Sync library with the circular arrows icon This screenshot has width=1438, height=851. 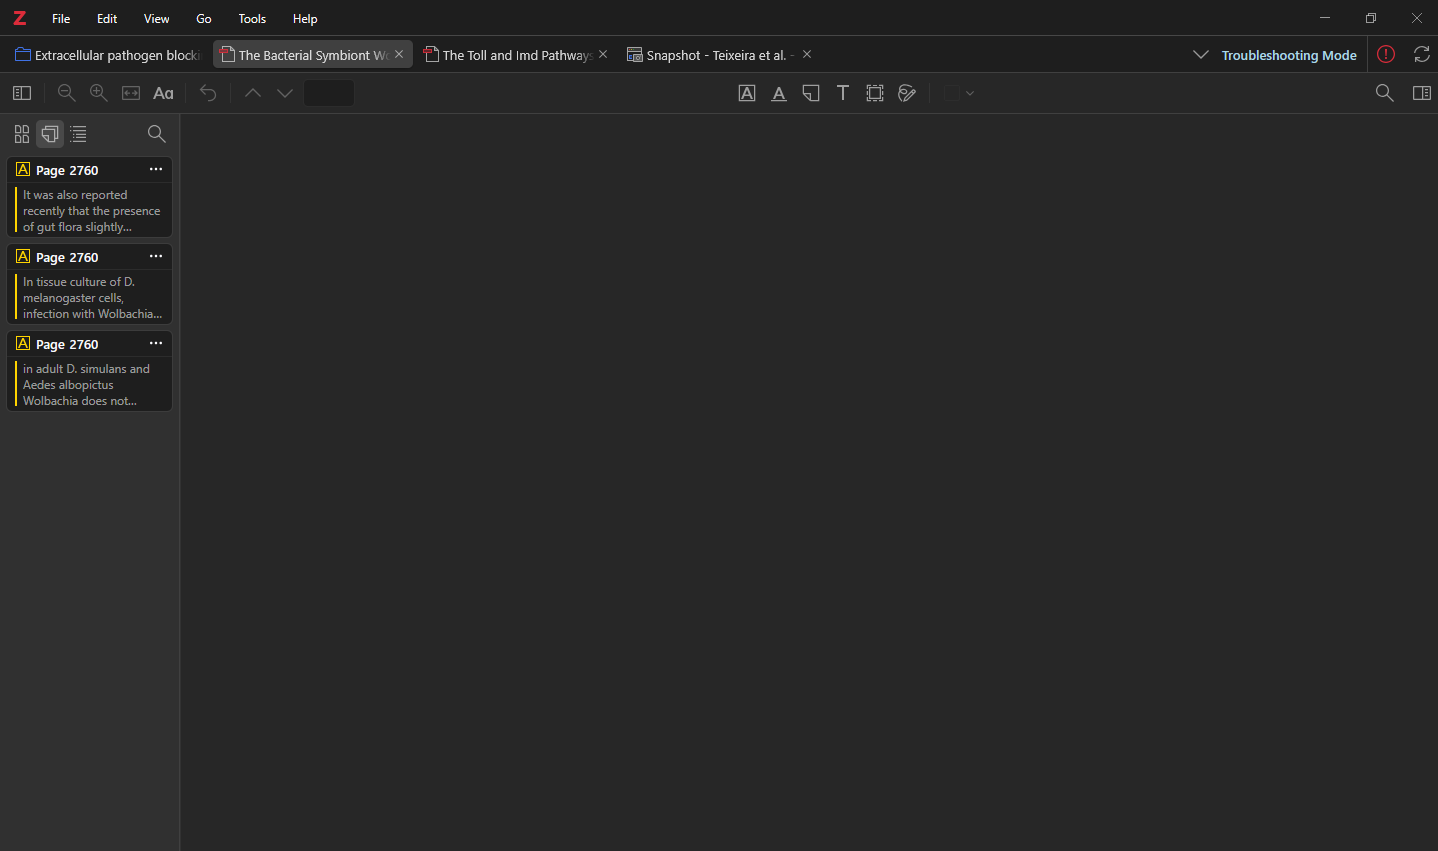point(1422,55)
